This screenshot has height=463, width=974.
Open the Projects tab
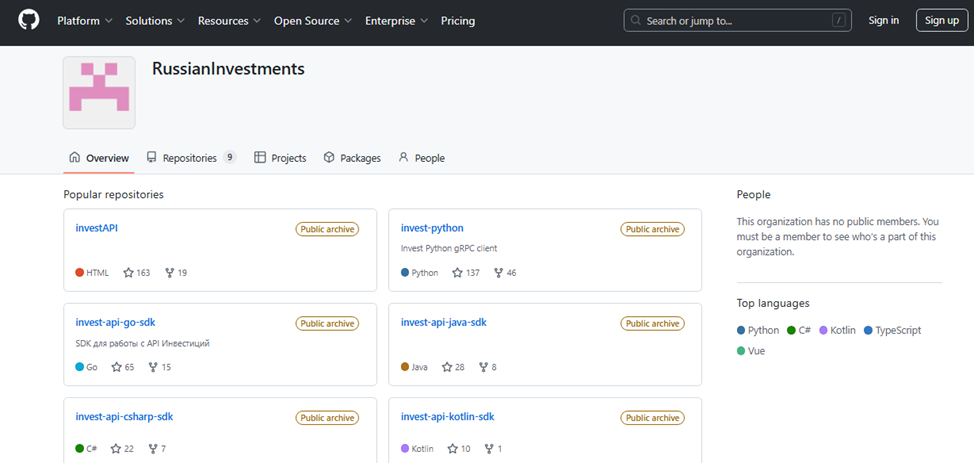pyautogui.click(x=280, y=158)
